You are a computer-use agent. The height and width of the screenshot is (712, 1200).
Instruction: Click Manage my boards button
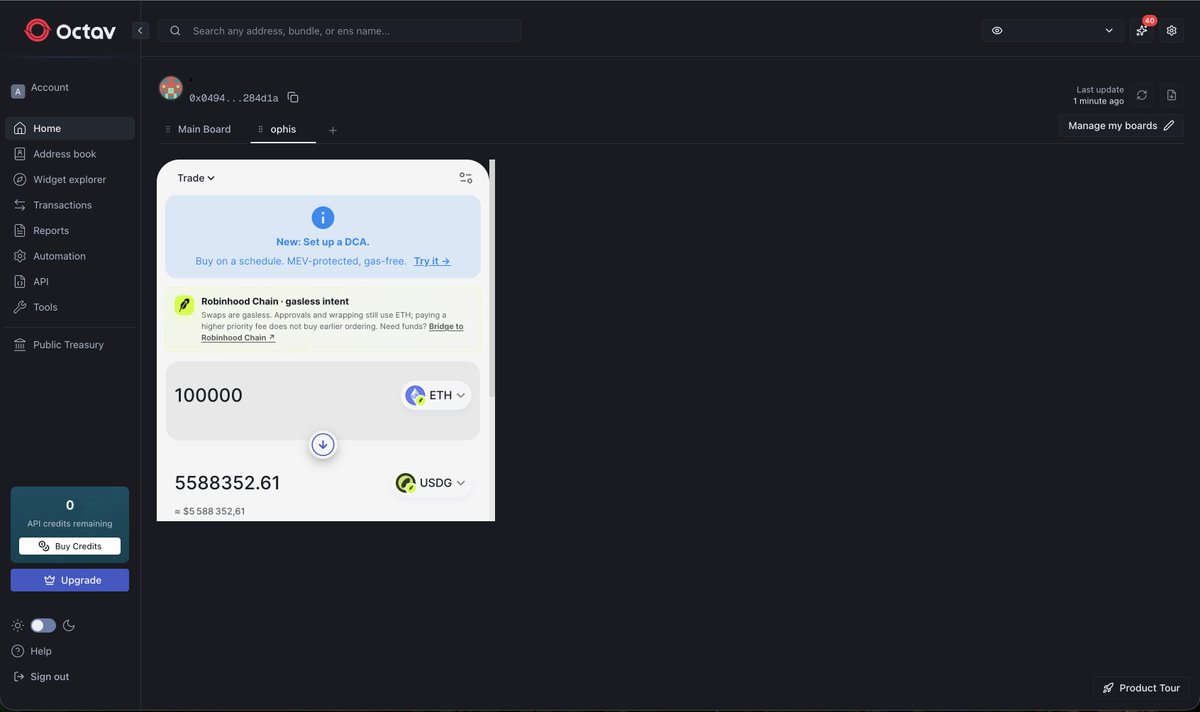(x=1121, y=126)
